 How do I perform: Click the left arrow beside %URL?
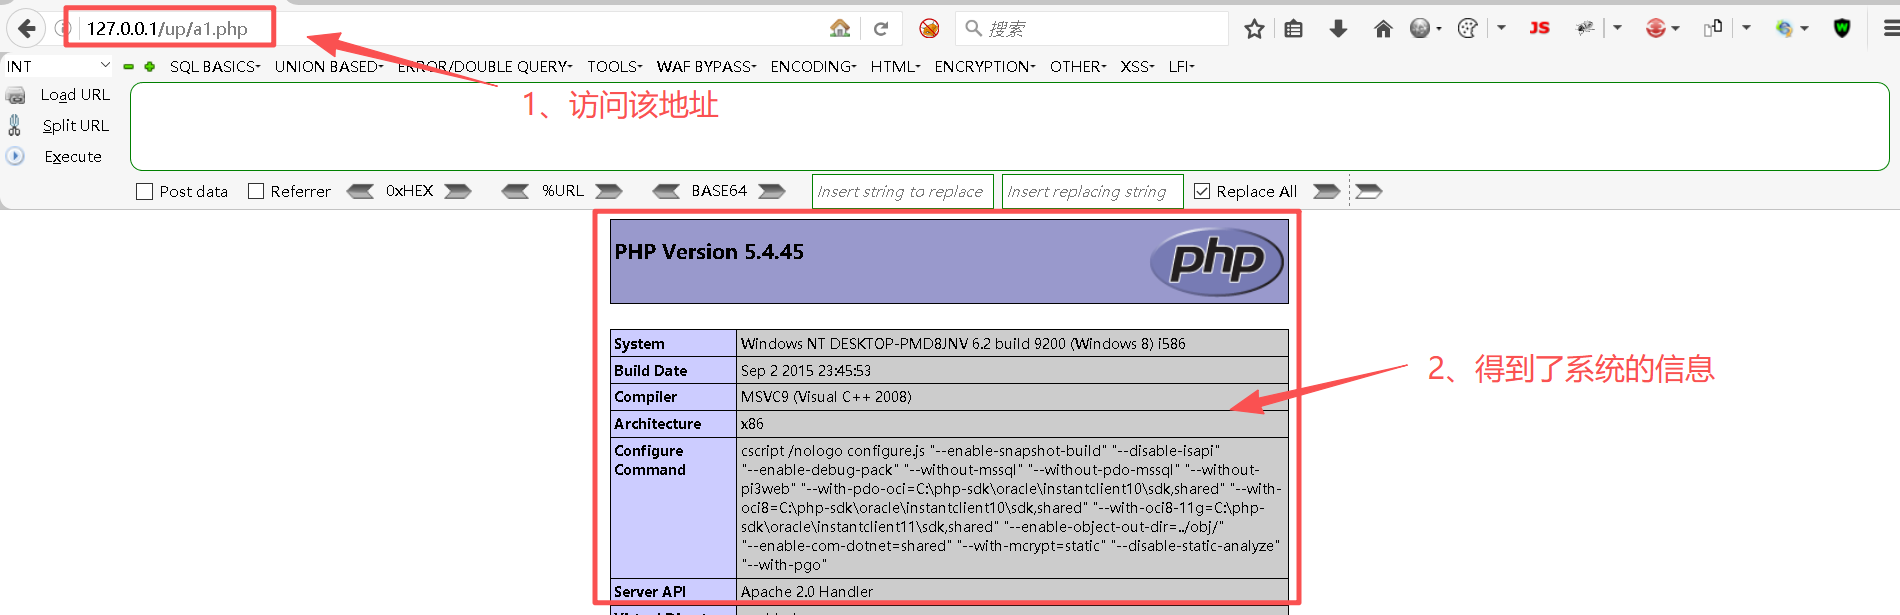pyautogui.click(x=516, y=191)
